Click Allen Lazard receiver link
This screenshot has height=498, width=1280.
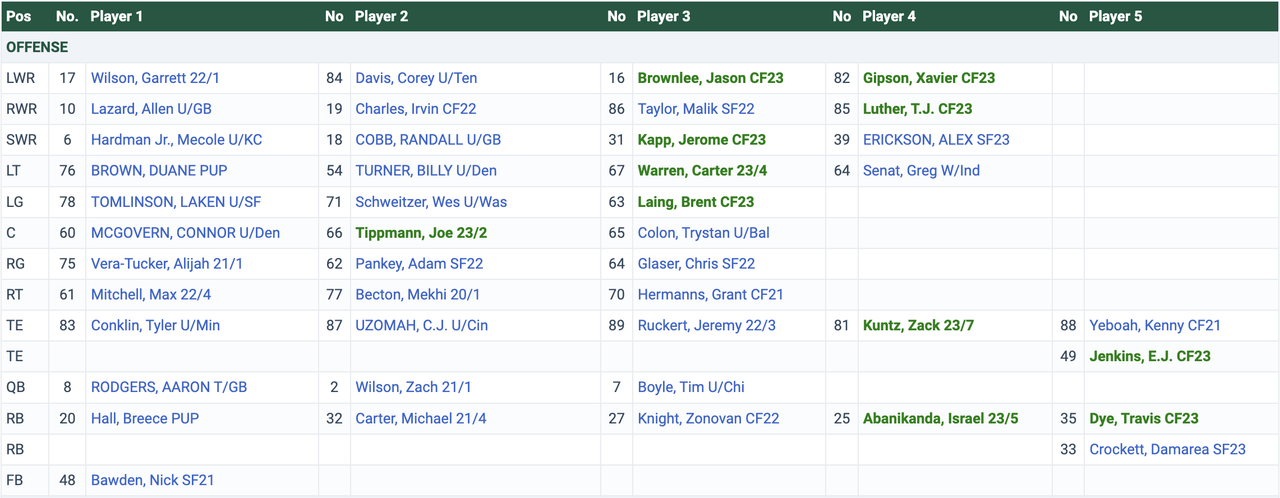[150, 109]
